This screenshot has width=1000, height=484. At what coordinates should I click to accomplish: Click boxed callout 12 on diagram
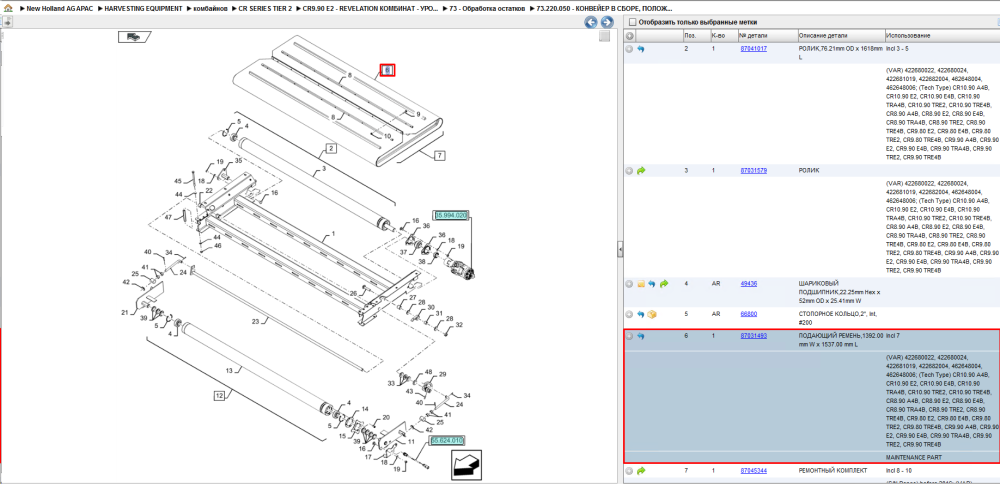219,396
